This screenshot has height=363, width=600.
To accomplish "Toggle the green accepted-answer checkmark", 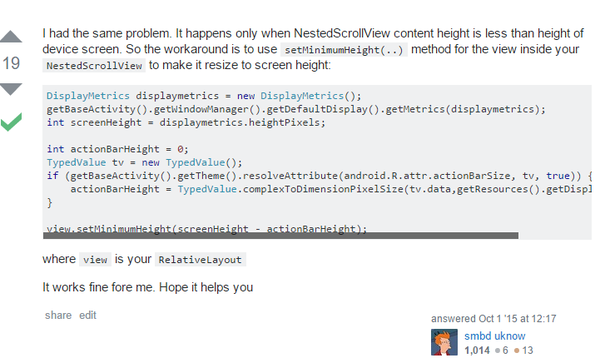I will click(11, 122).
